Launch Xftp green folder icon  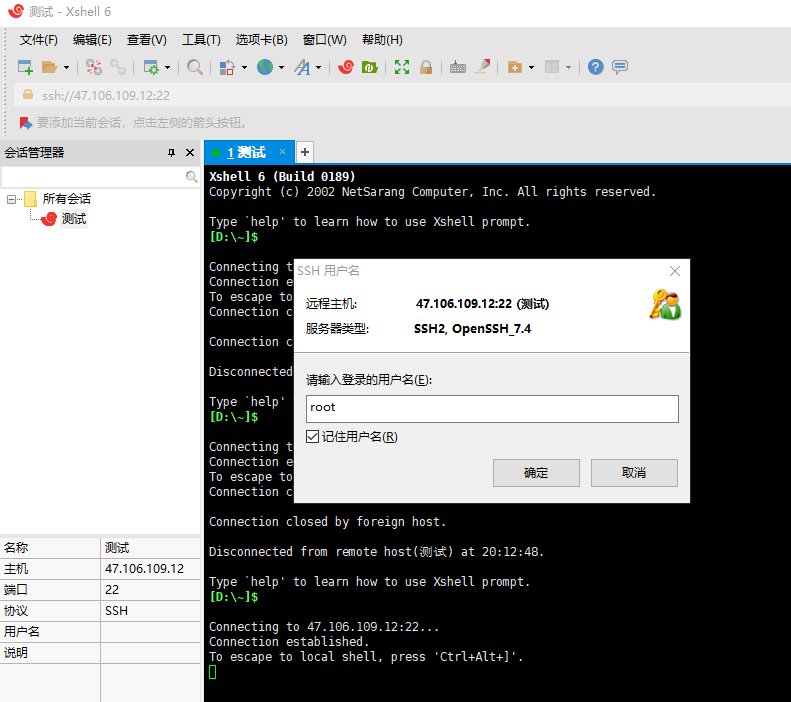(x=370, y=67)
